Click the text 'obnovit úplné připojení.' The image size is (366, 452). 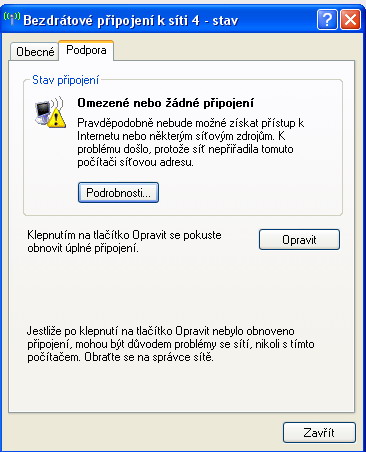tap(83, 248)
